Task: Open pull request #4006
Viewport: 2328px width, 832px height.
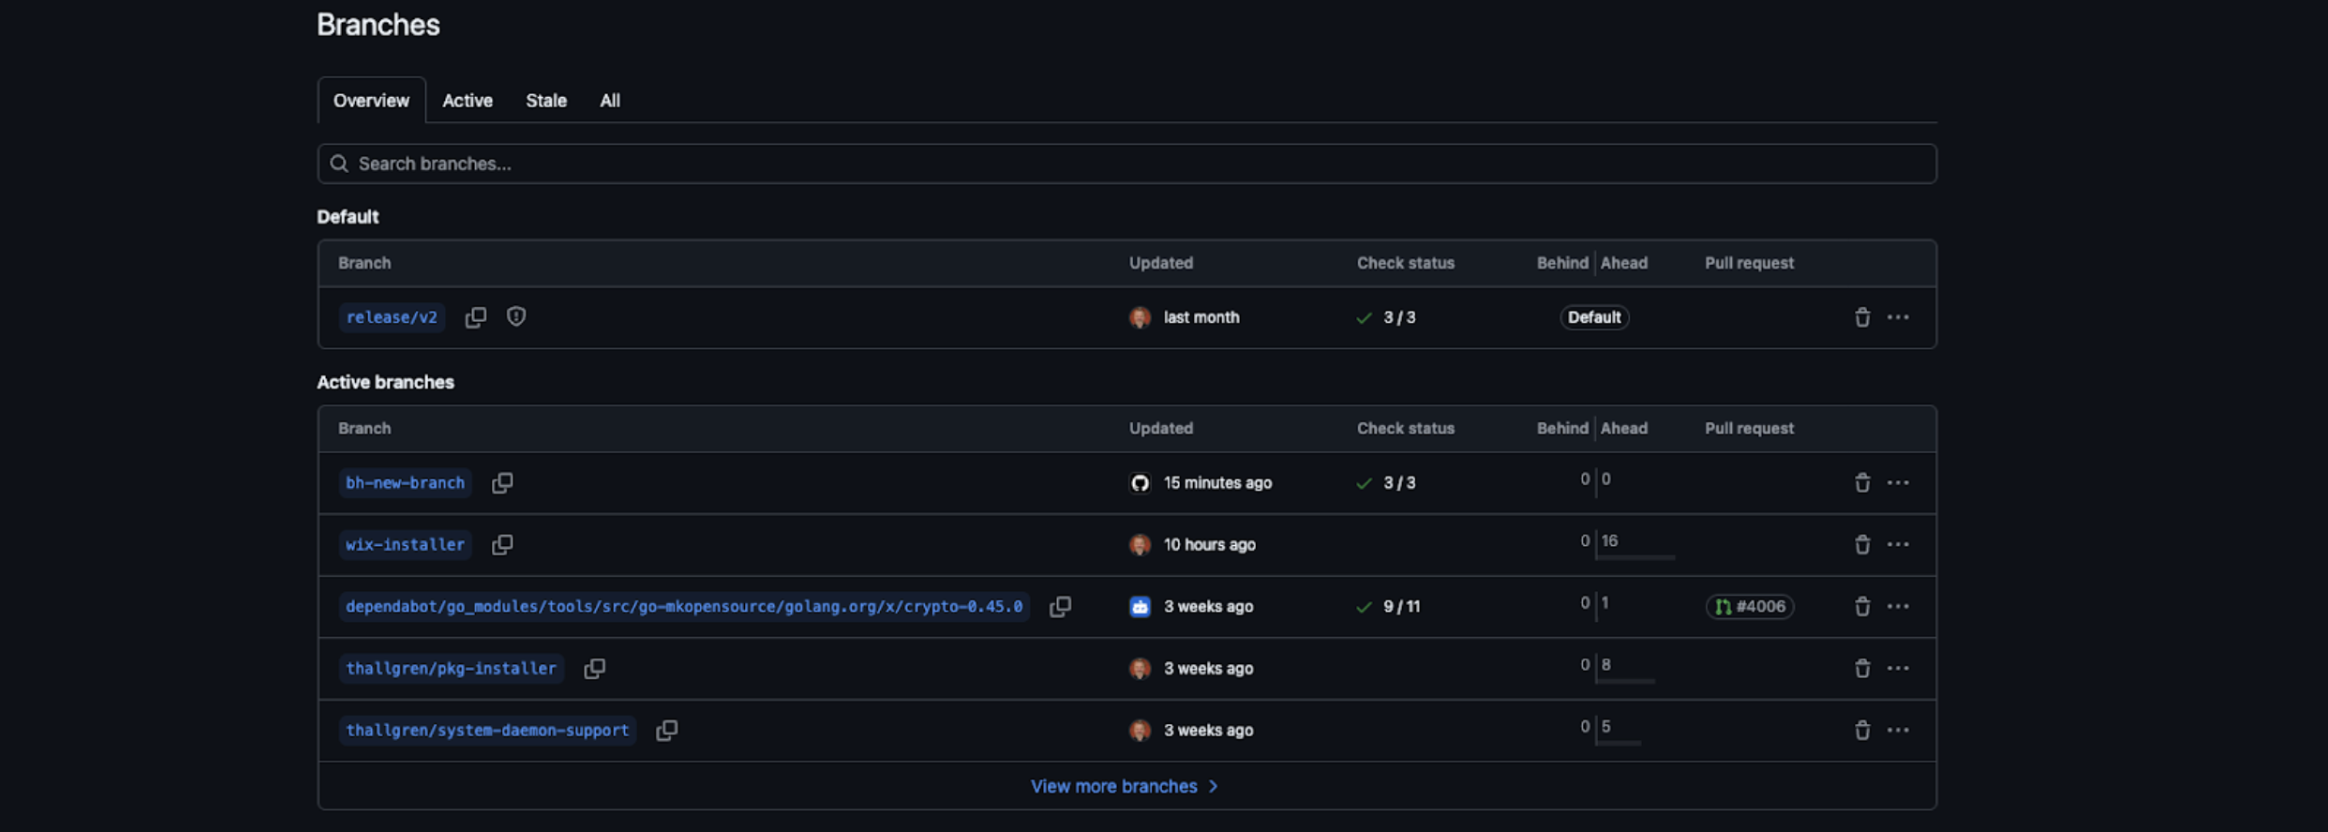Action: [x=1749, y=607]
